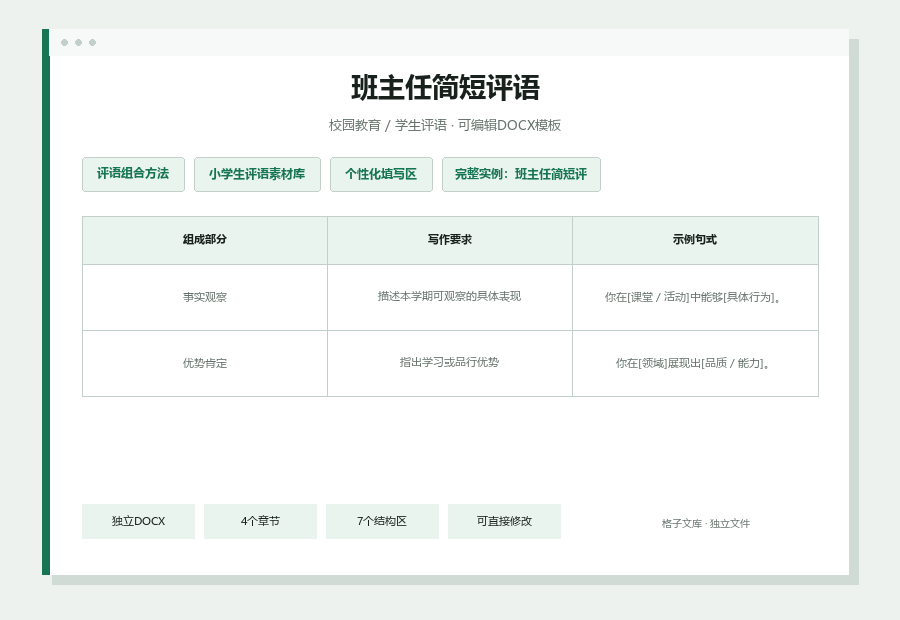
Task: Select the 个性化填写区 tab
Action: coord(381,174)
